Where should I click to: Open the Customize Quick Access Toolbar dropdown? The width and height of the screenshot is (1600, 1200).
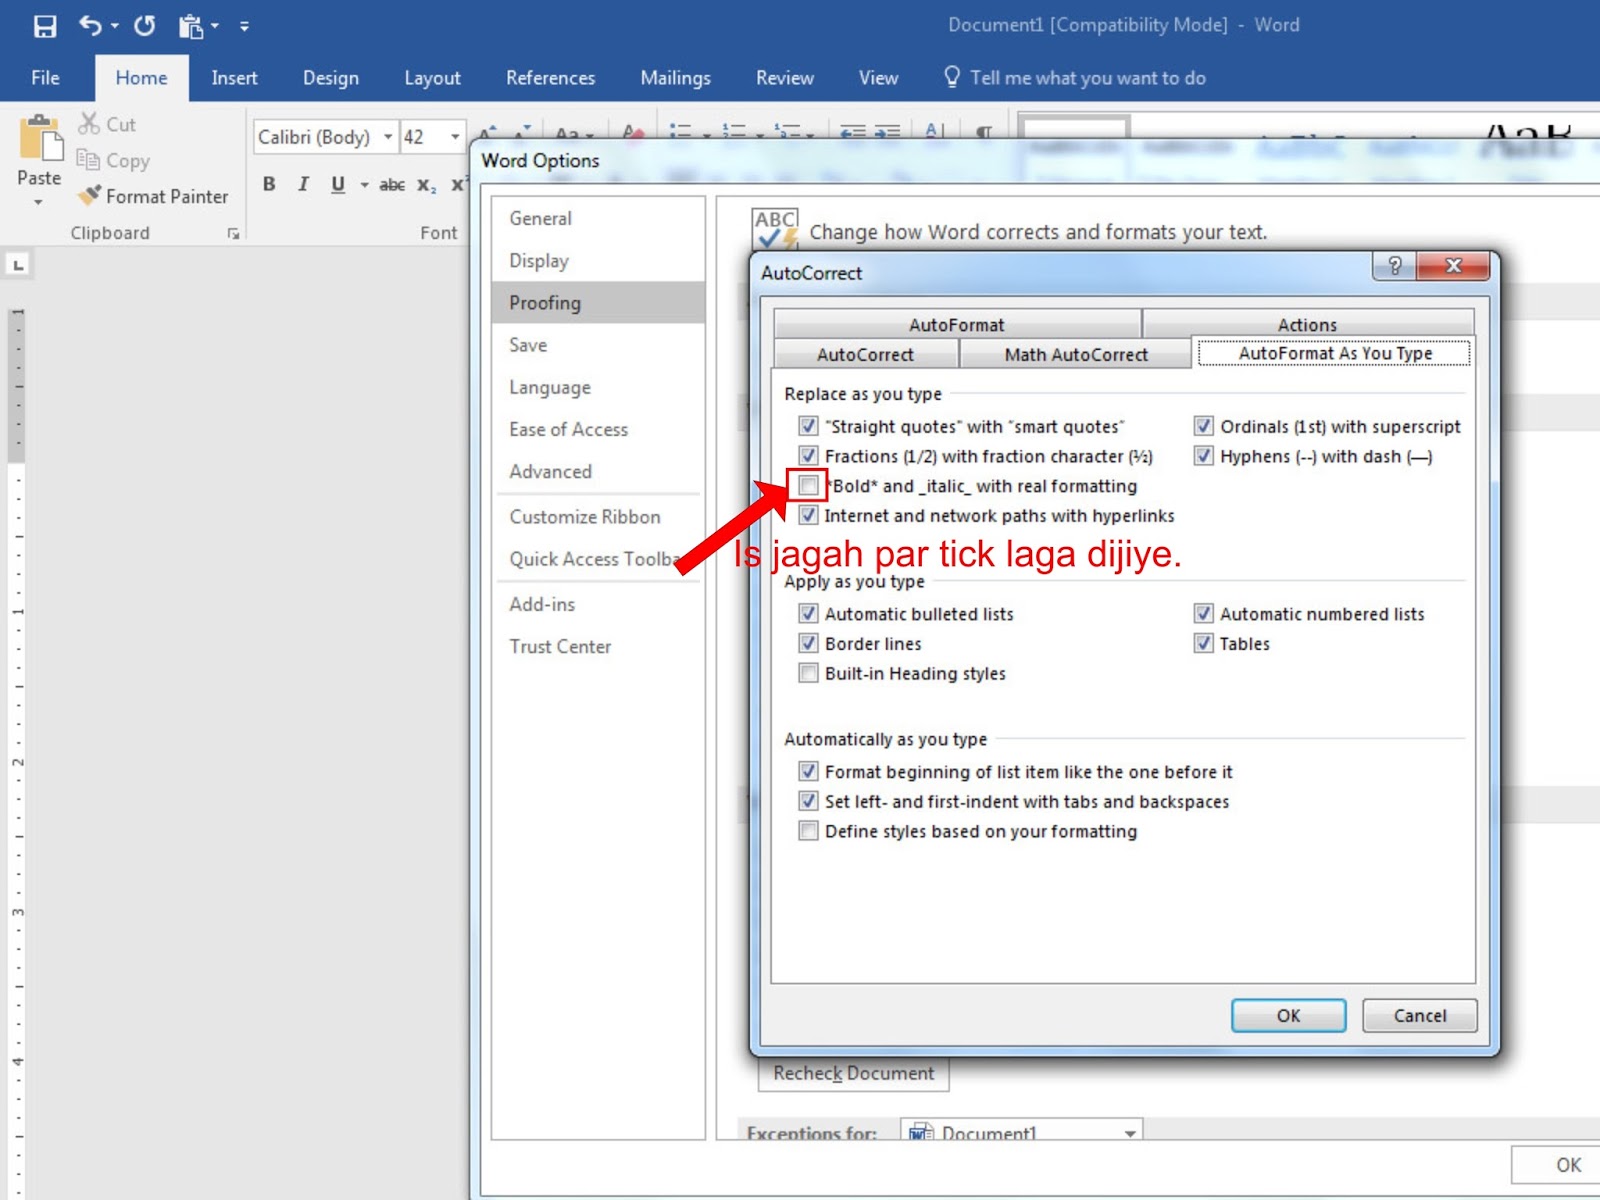(x=244, y=26)
